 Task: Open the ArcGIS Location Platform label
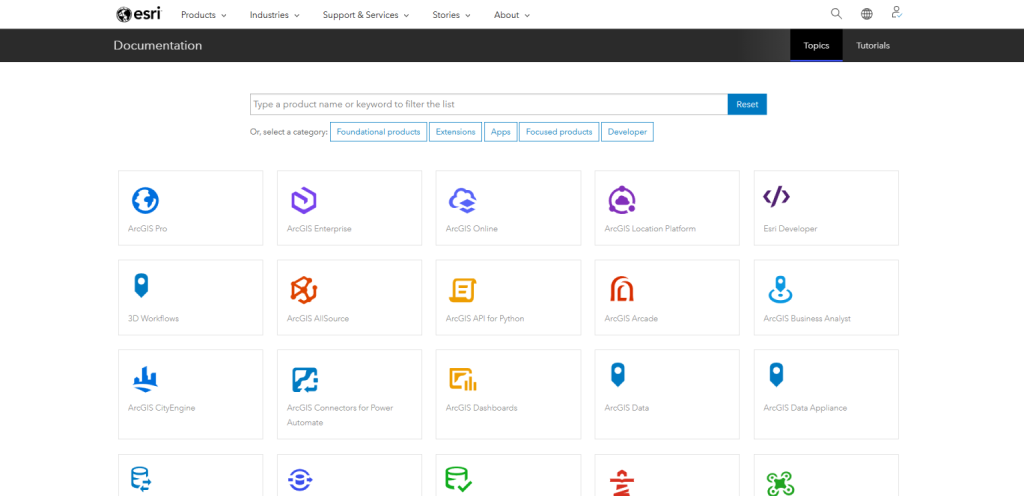(650, 229)
